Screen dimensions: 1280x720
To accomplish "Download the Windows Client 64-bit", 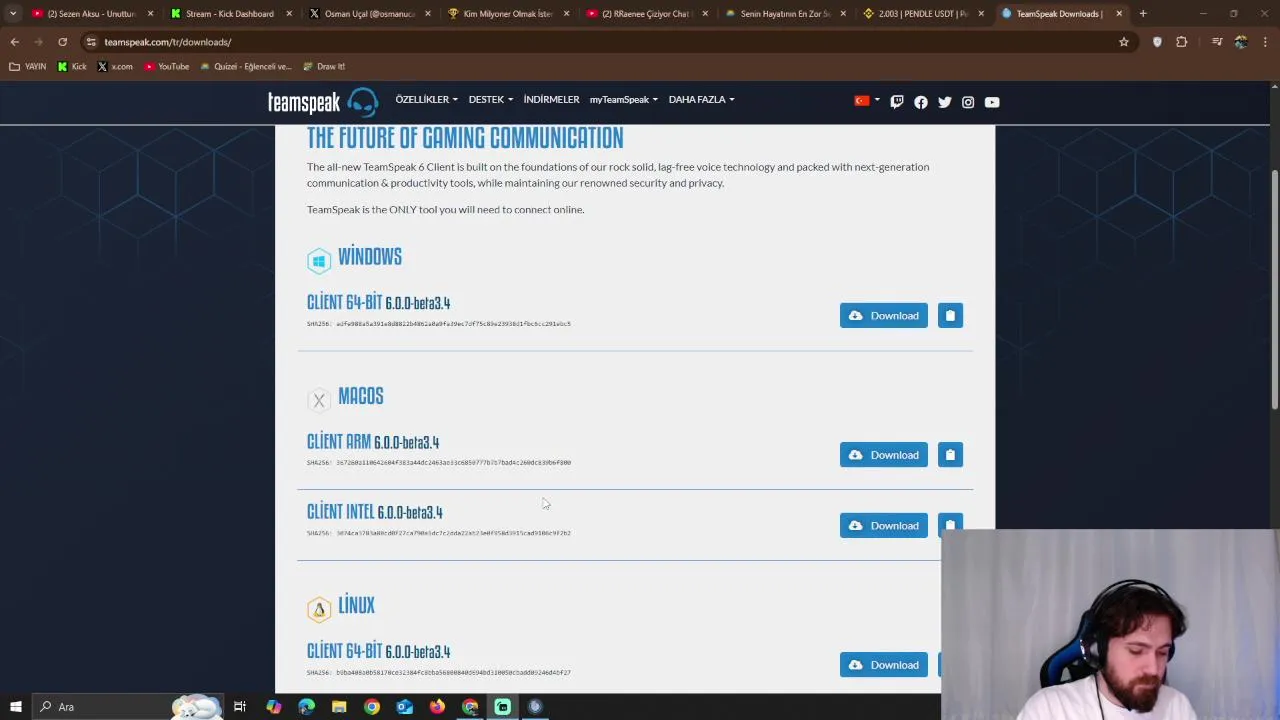I will tap(884, 316).
